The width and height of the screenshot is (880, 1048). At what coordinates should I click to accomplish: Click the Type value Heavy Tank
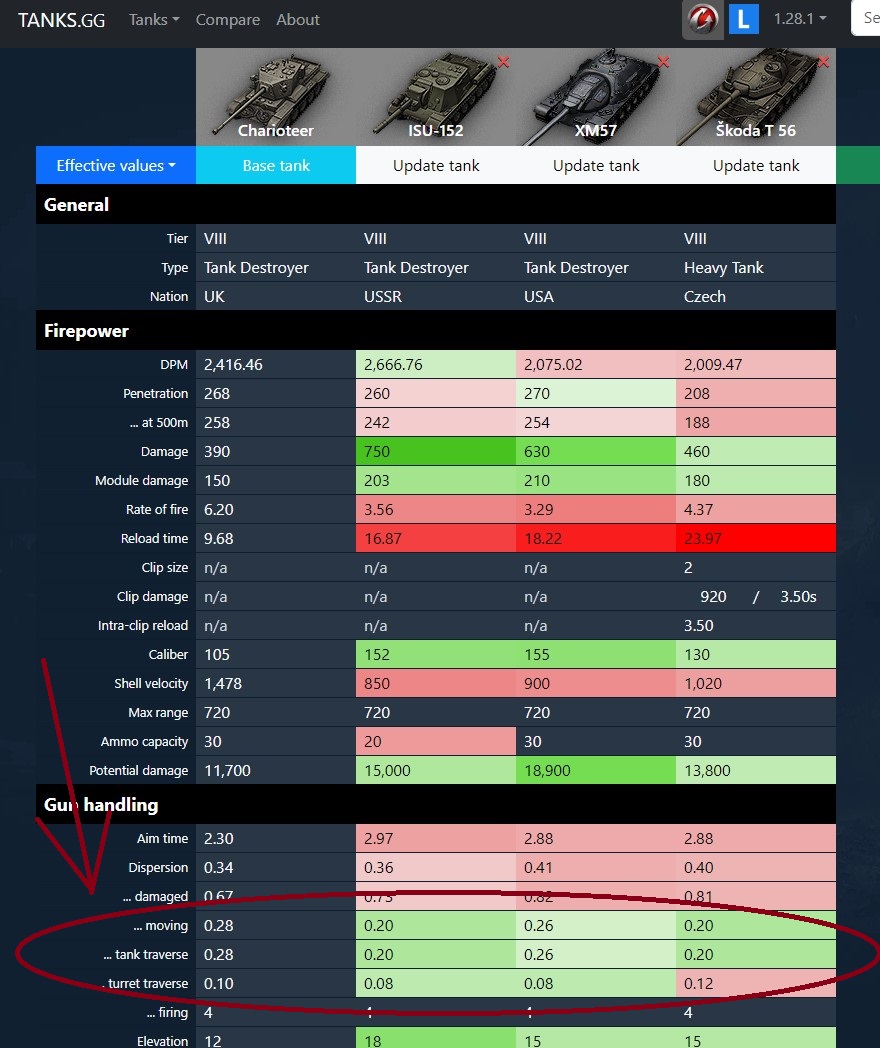(724, 267)
